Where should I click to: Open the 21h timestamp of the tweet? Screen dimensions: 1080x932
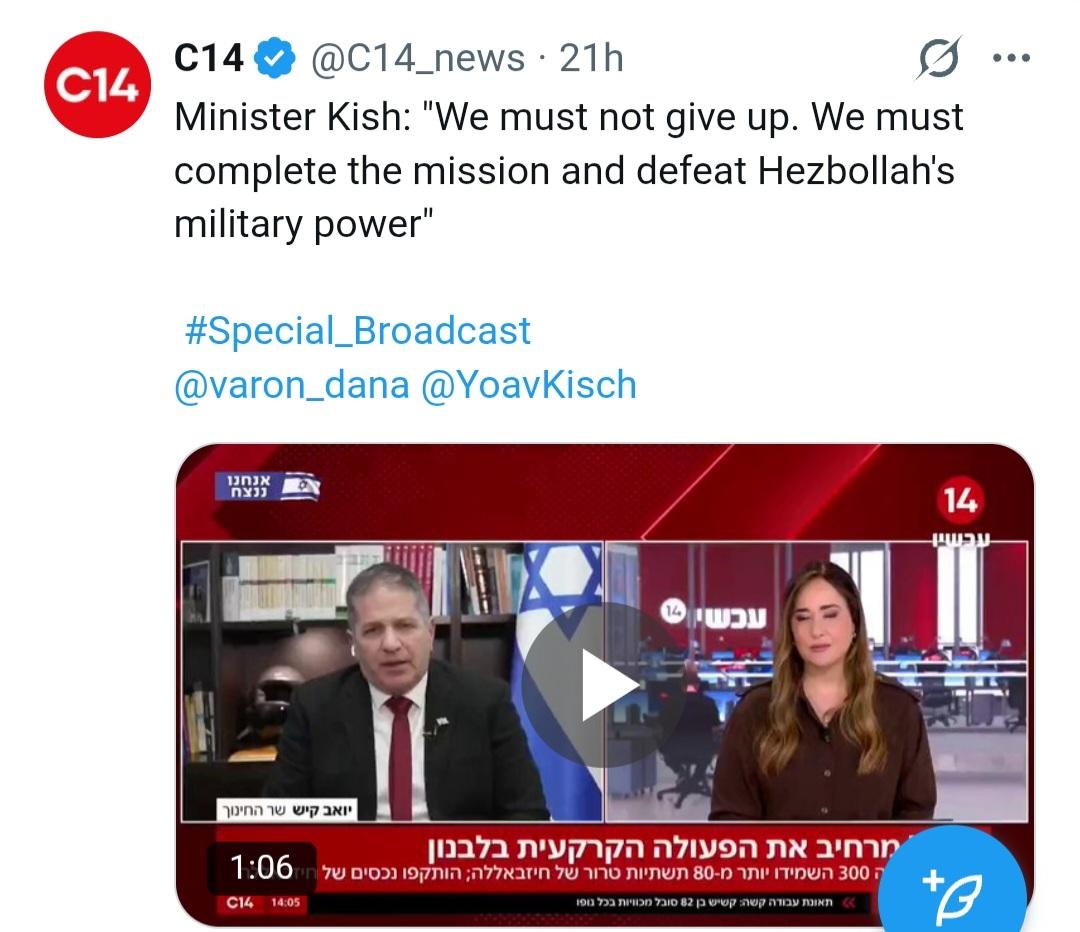(591, 58)
